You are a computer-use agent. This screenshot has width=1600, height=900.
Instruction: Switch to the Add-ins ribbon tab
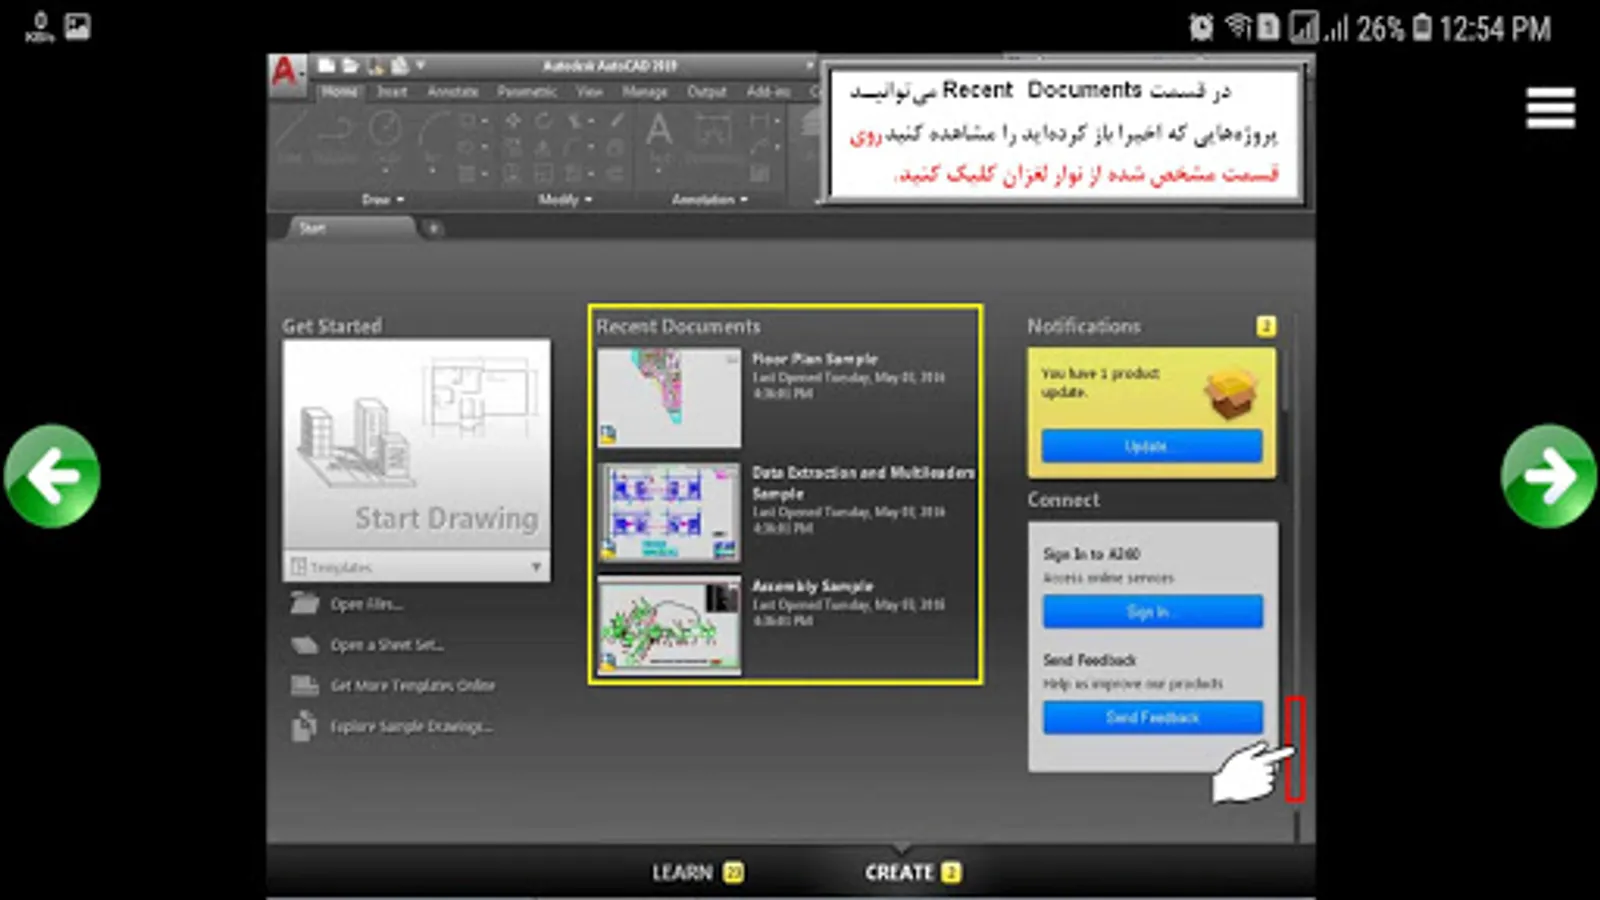(768, 92)
